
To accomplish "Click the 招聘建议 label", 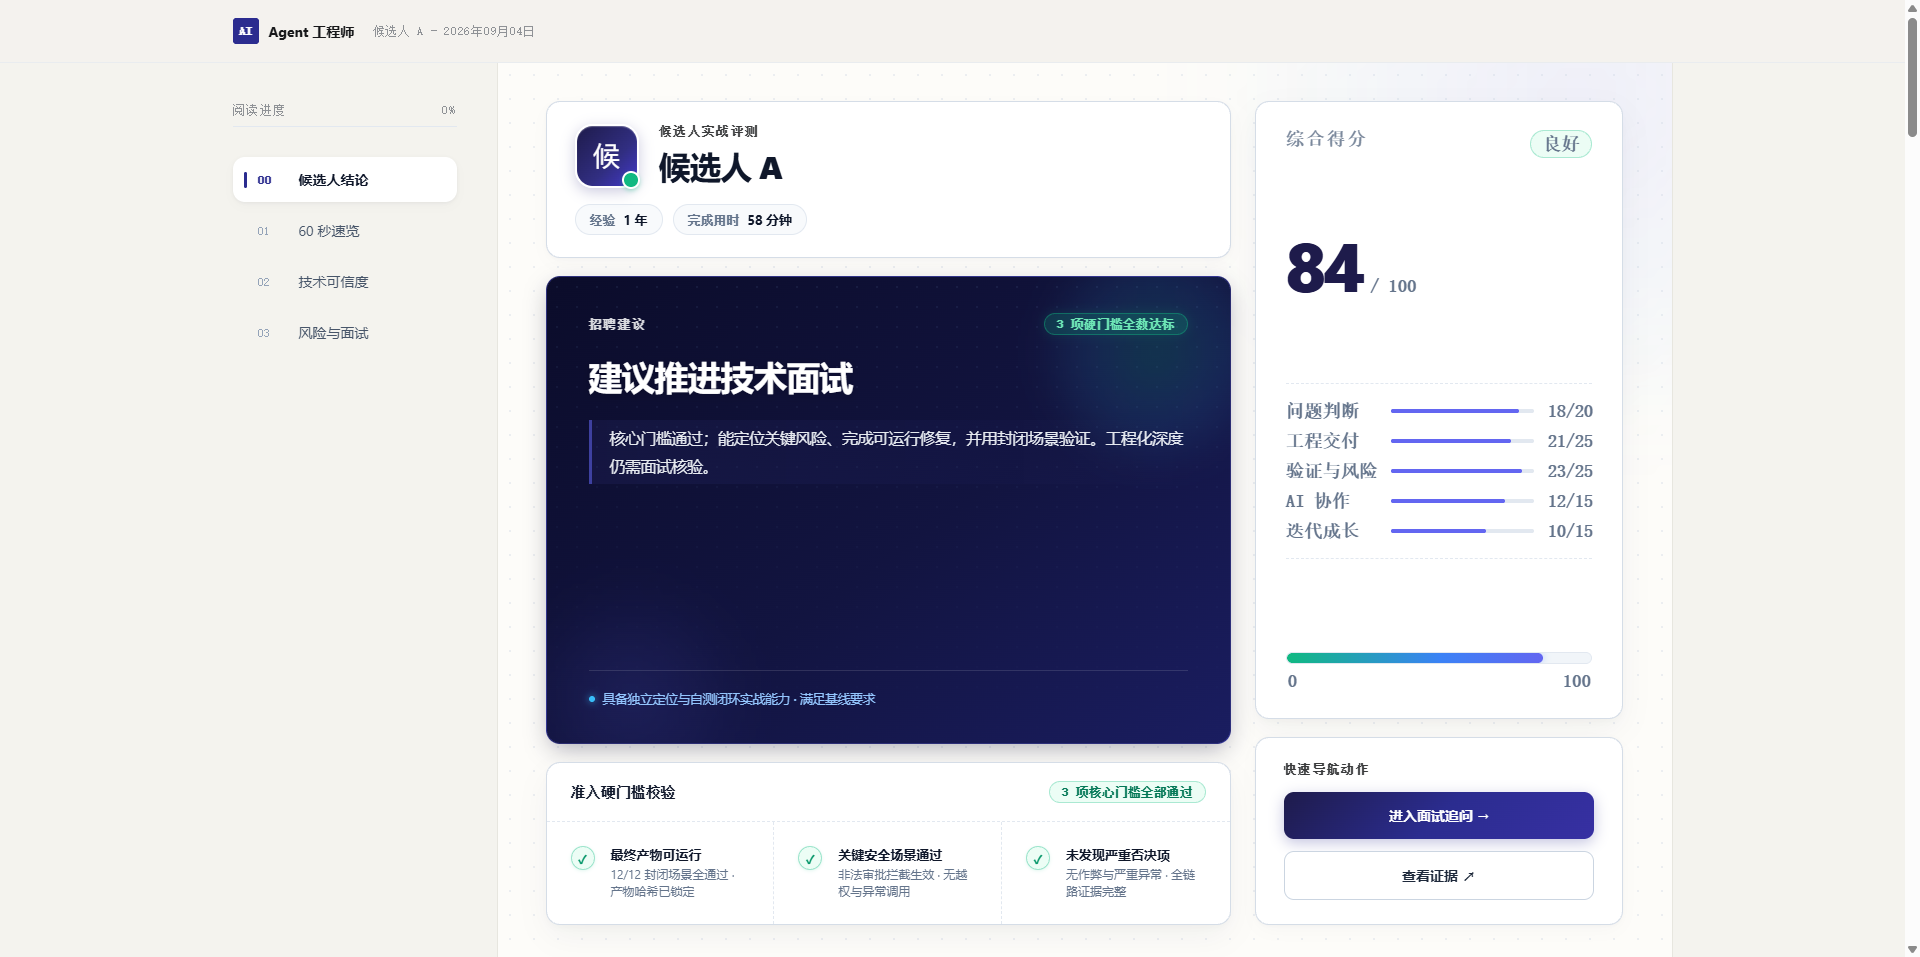I will tap(617, 324).
